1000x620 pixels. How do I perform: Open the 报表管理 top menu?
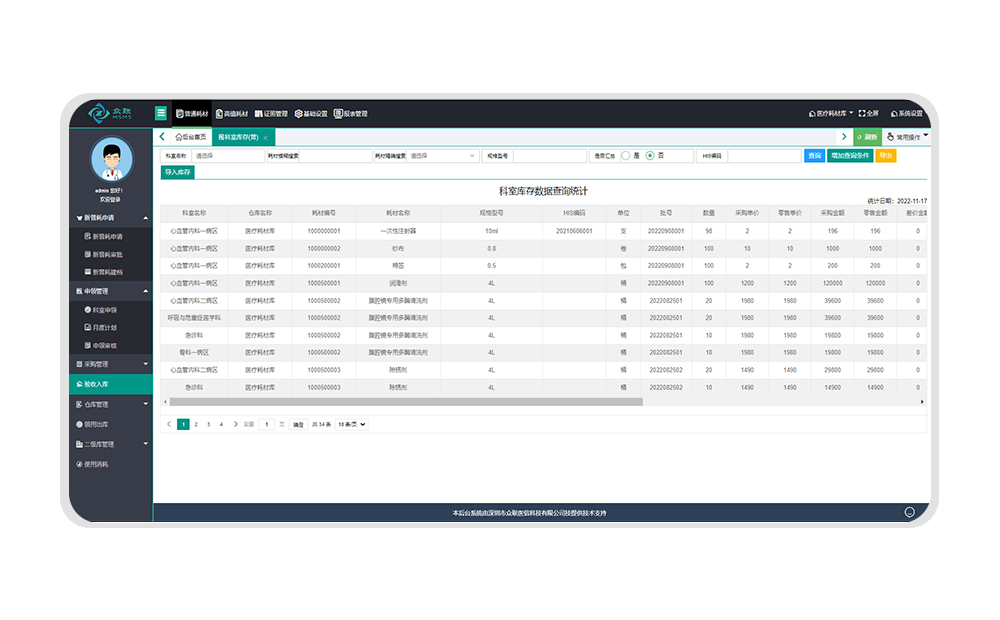click(x=351, y=114)
